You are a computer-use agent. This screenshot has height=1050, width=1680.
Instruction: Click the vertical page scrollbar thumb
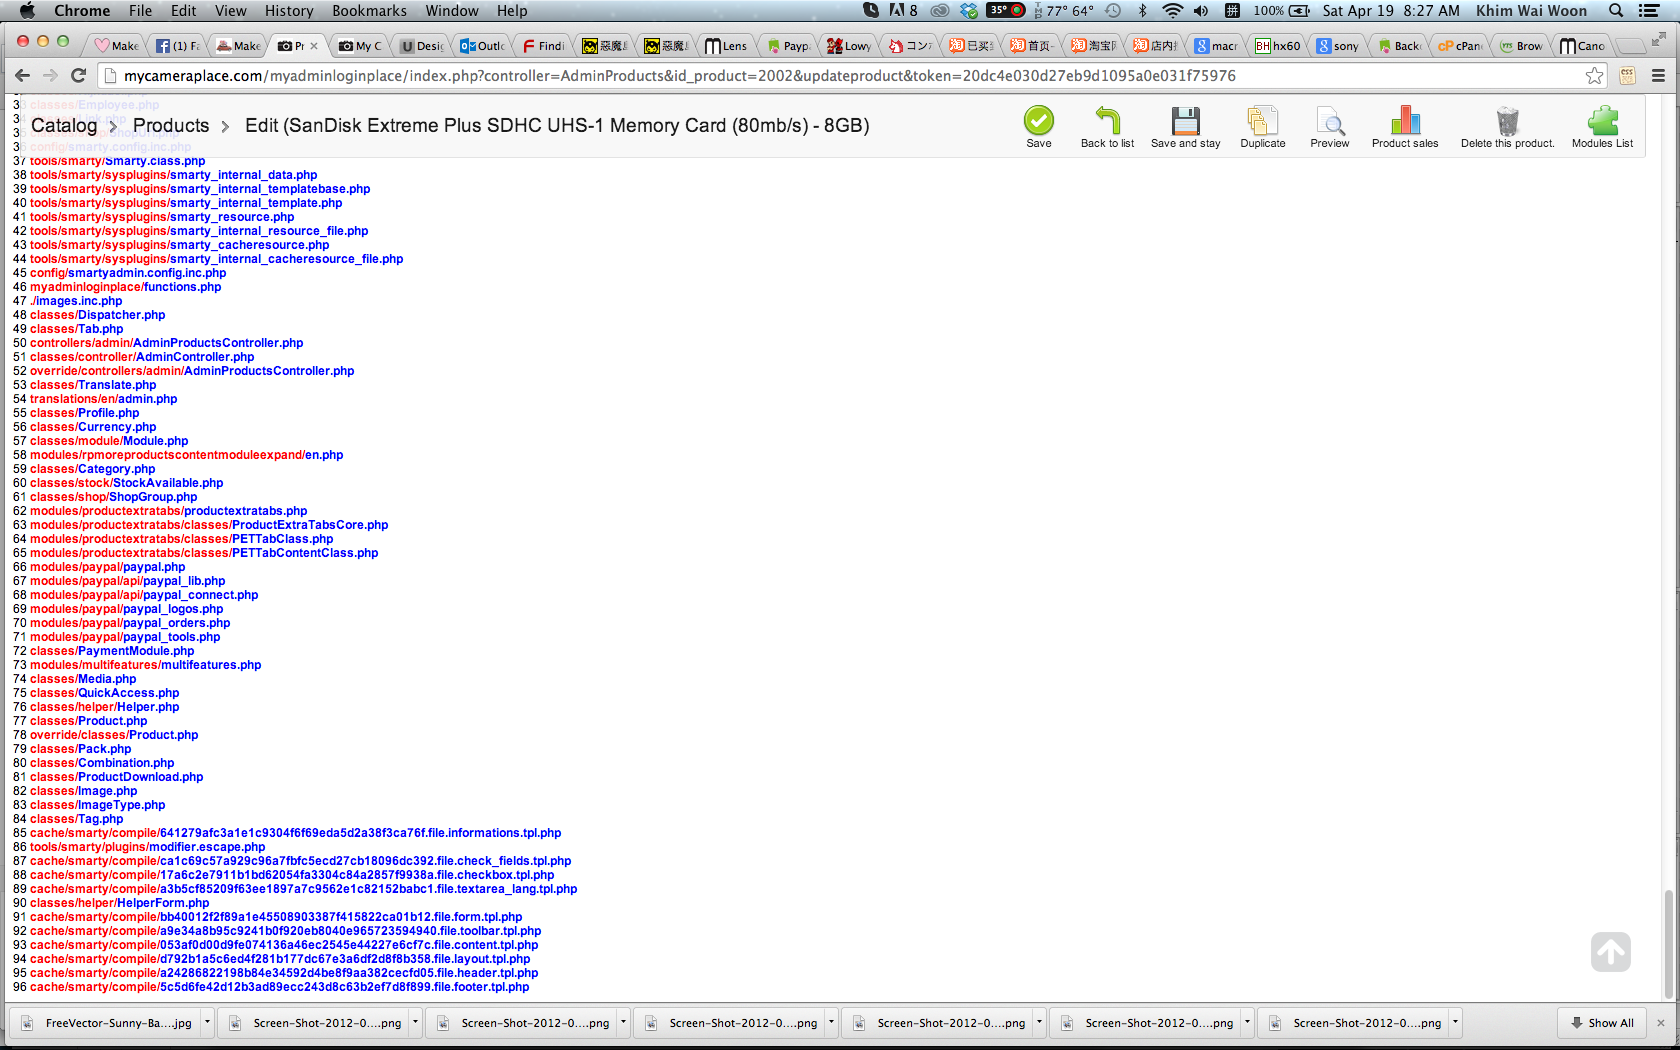[x=1667, y=944]
